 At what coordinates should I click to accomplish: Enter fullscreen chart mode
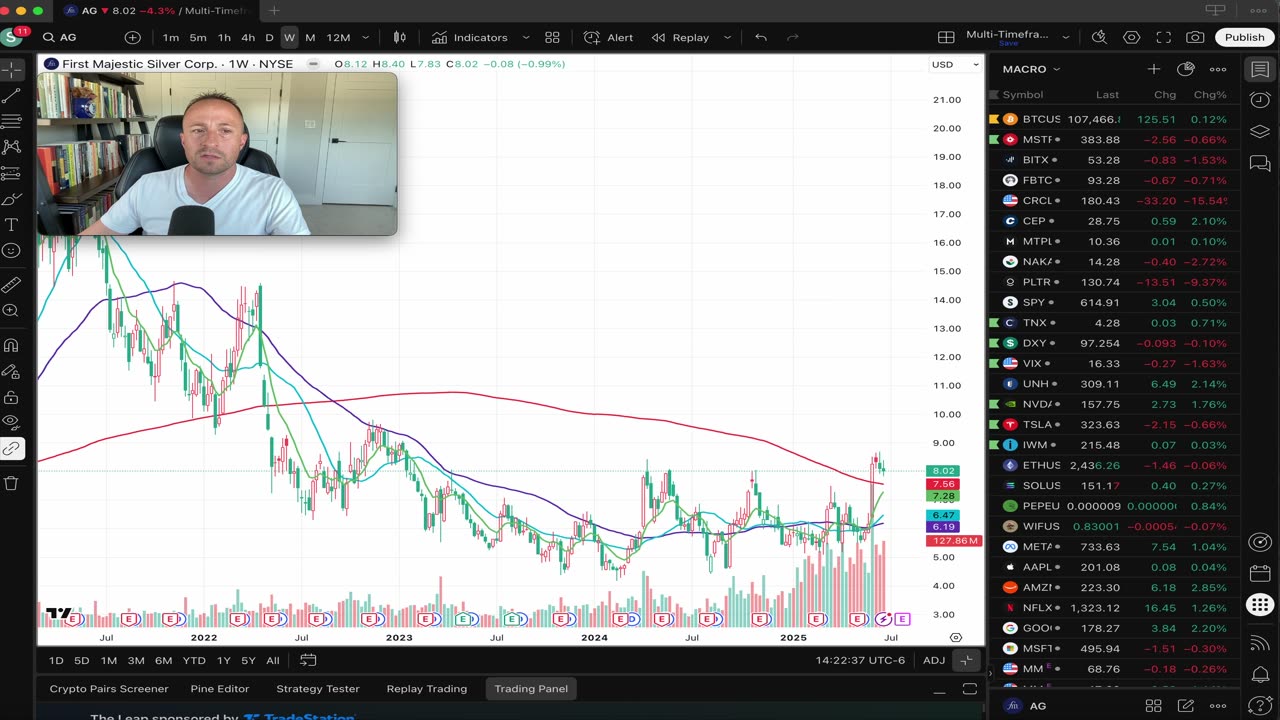[x=1163, y=38]
